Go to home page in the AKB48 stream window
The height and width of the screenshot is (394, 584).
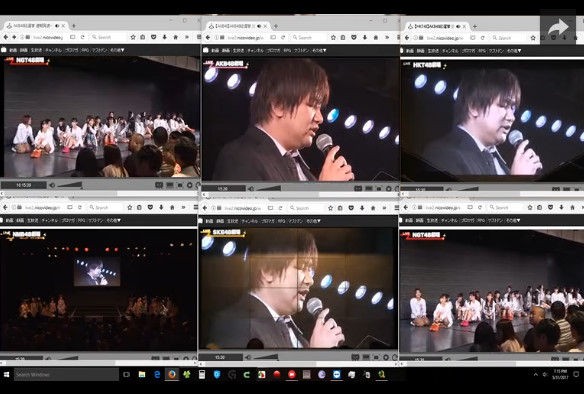pyautogui.click(x=375, y=38)
